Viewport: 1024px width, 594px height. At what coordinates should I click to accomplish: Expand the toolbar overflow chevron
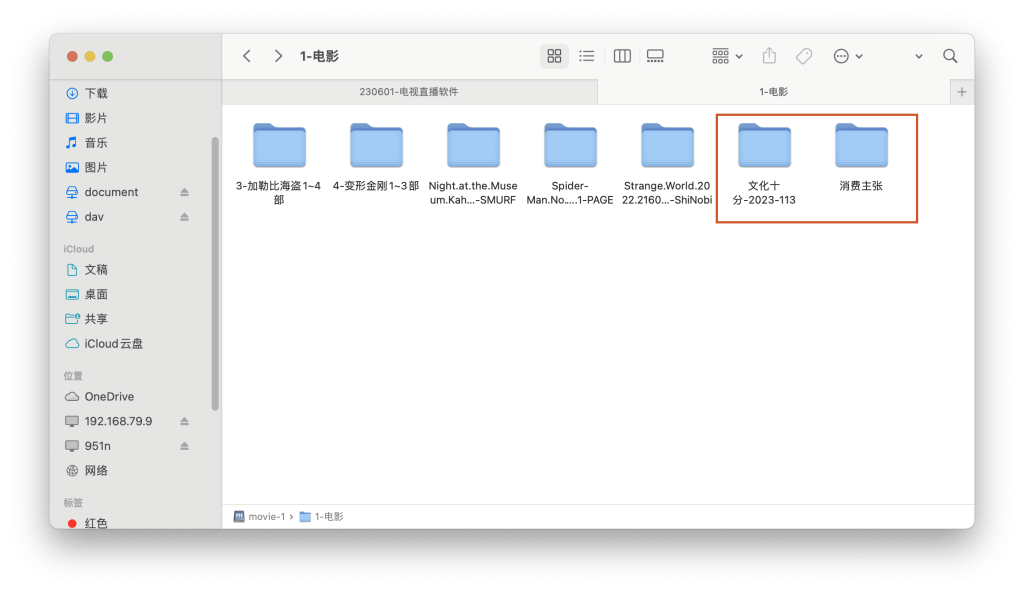point(918,57)
